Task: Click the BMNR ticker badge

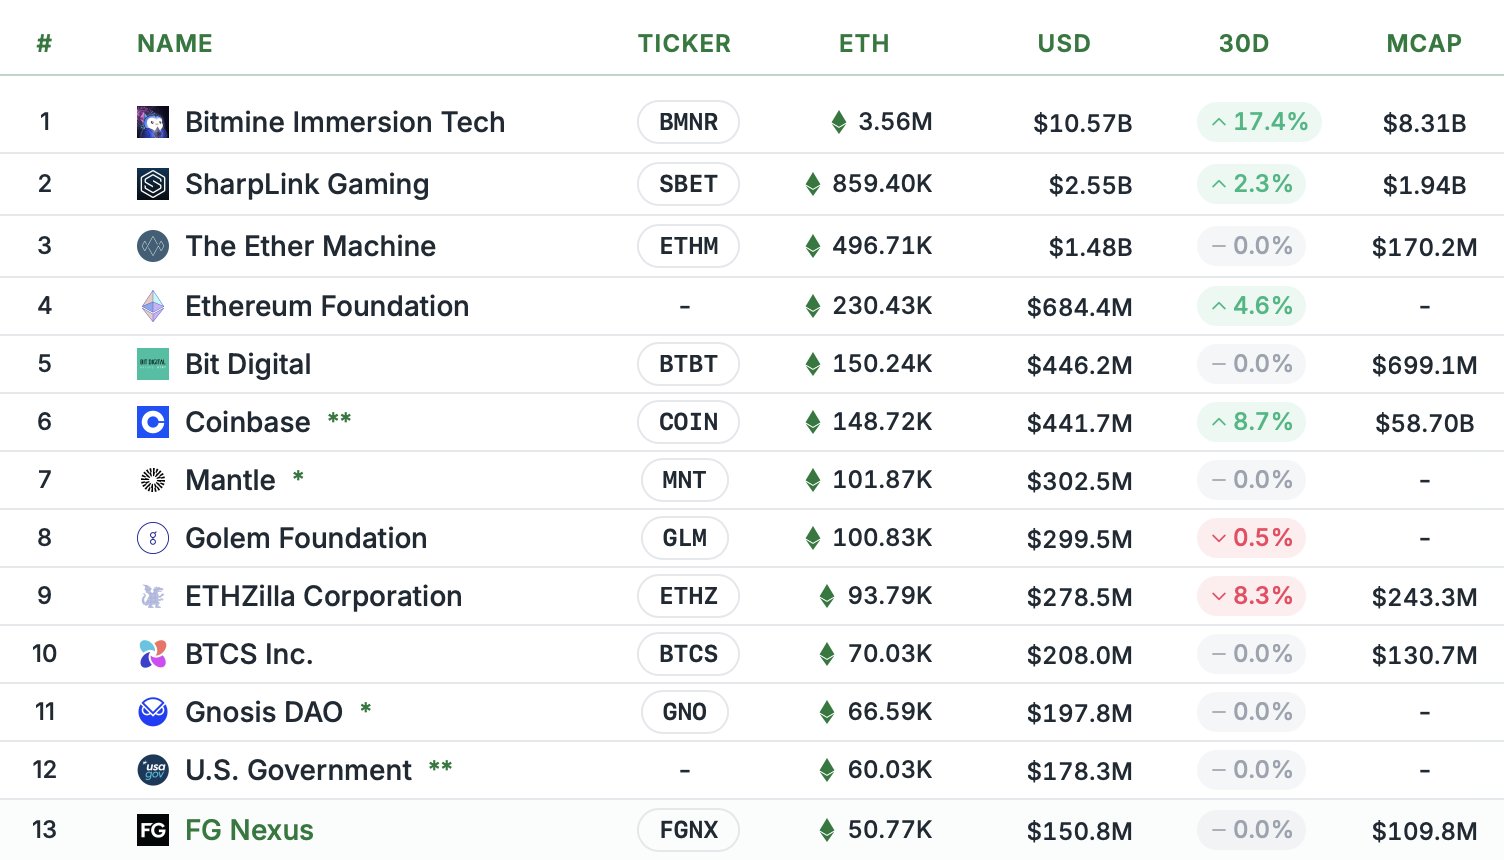Action: [688, 122]
